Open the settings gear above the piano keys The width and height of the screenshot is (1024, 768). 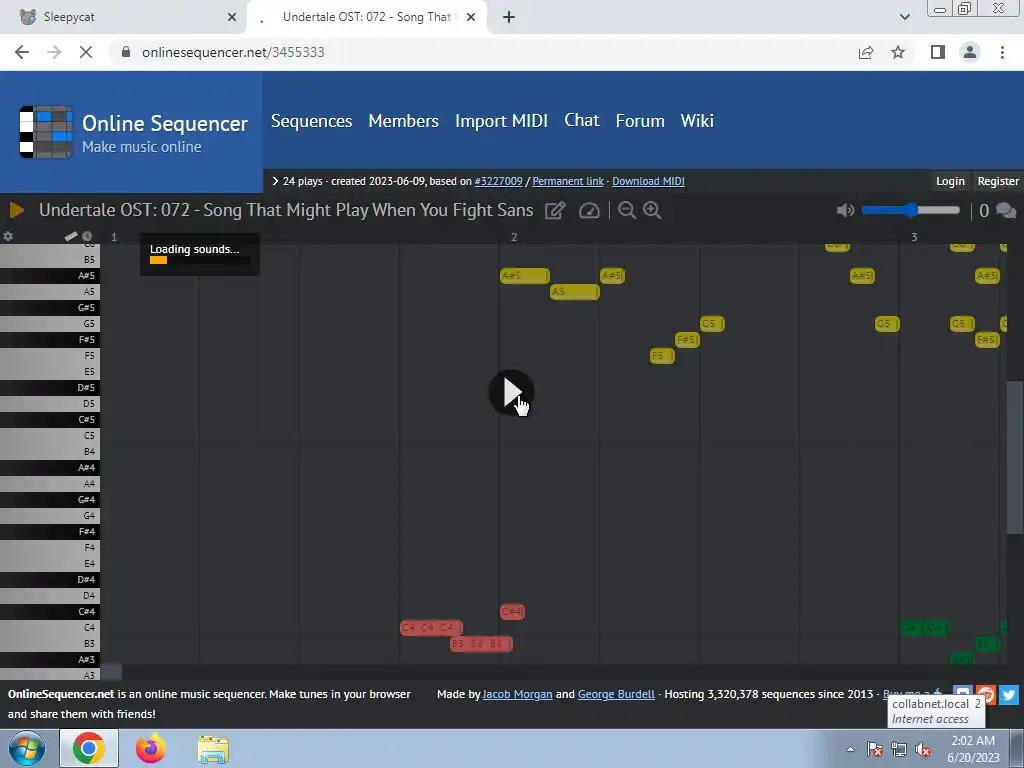[8, 236]
